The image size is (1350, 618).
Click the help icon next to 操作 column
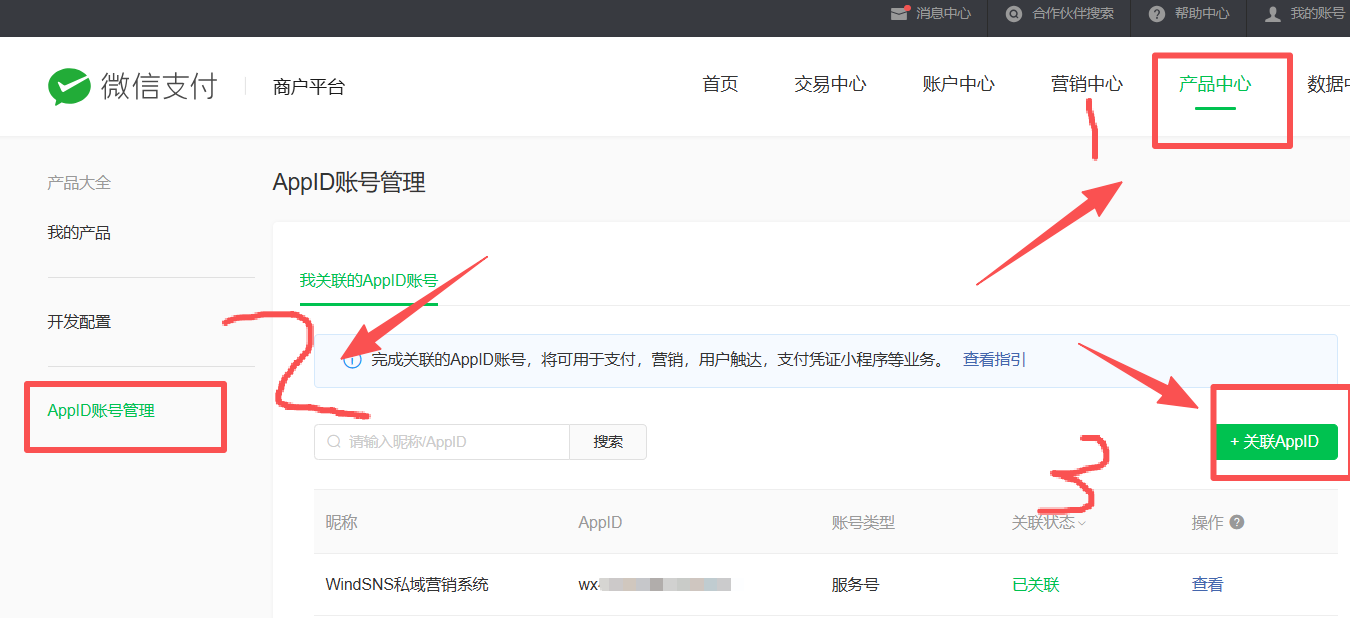click(1237, 522)
